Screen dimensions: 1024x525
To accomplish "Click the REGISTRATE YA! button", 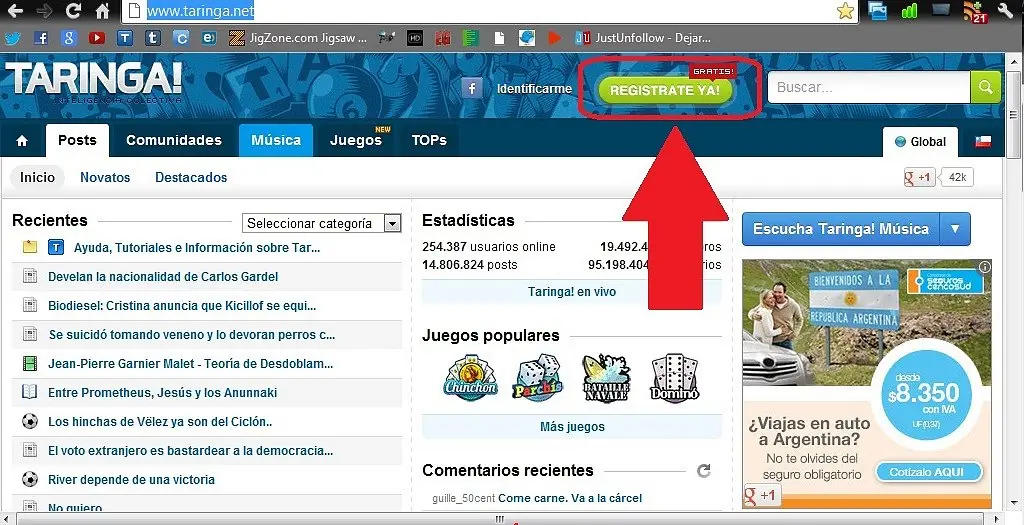I will 665,90.
